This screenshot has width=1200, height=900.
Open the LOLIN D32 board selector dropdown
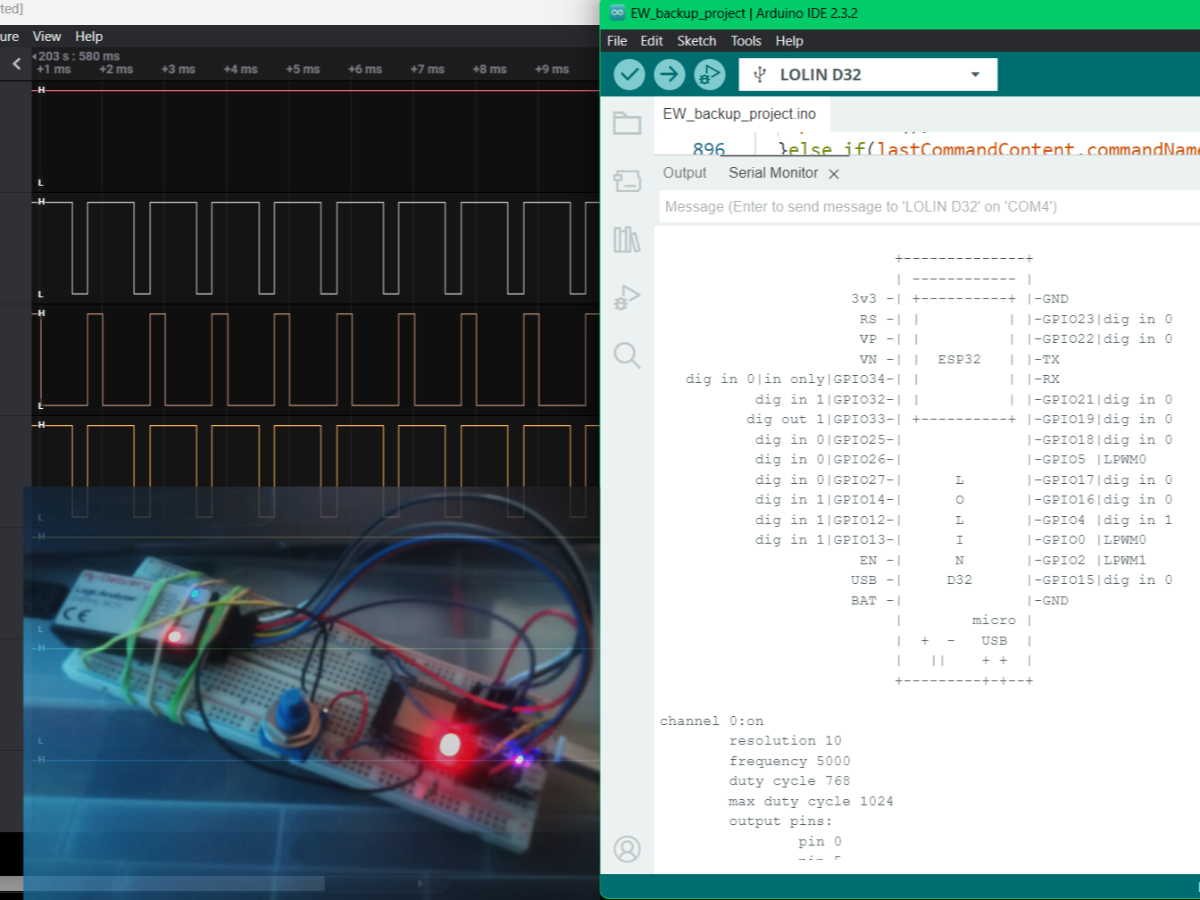[x=868, y=75]
